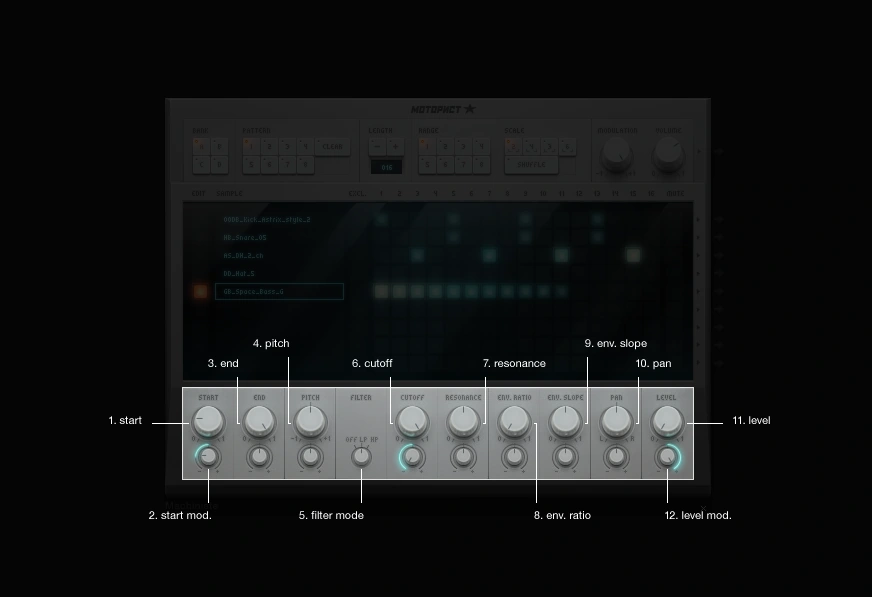872x597 pixels.
Task: Expand arrow at right of GB_Space_Bass_G row
Action: click(700, 291)
